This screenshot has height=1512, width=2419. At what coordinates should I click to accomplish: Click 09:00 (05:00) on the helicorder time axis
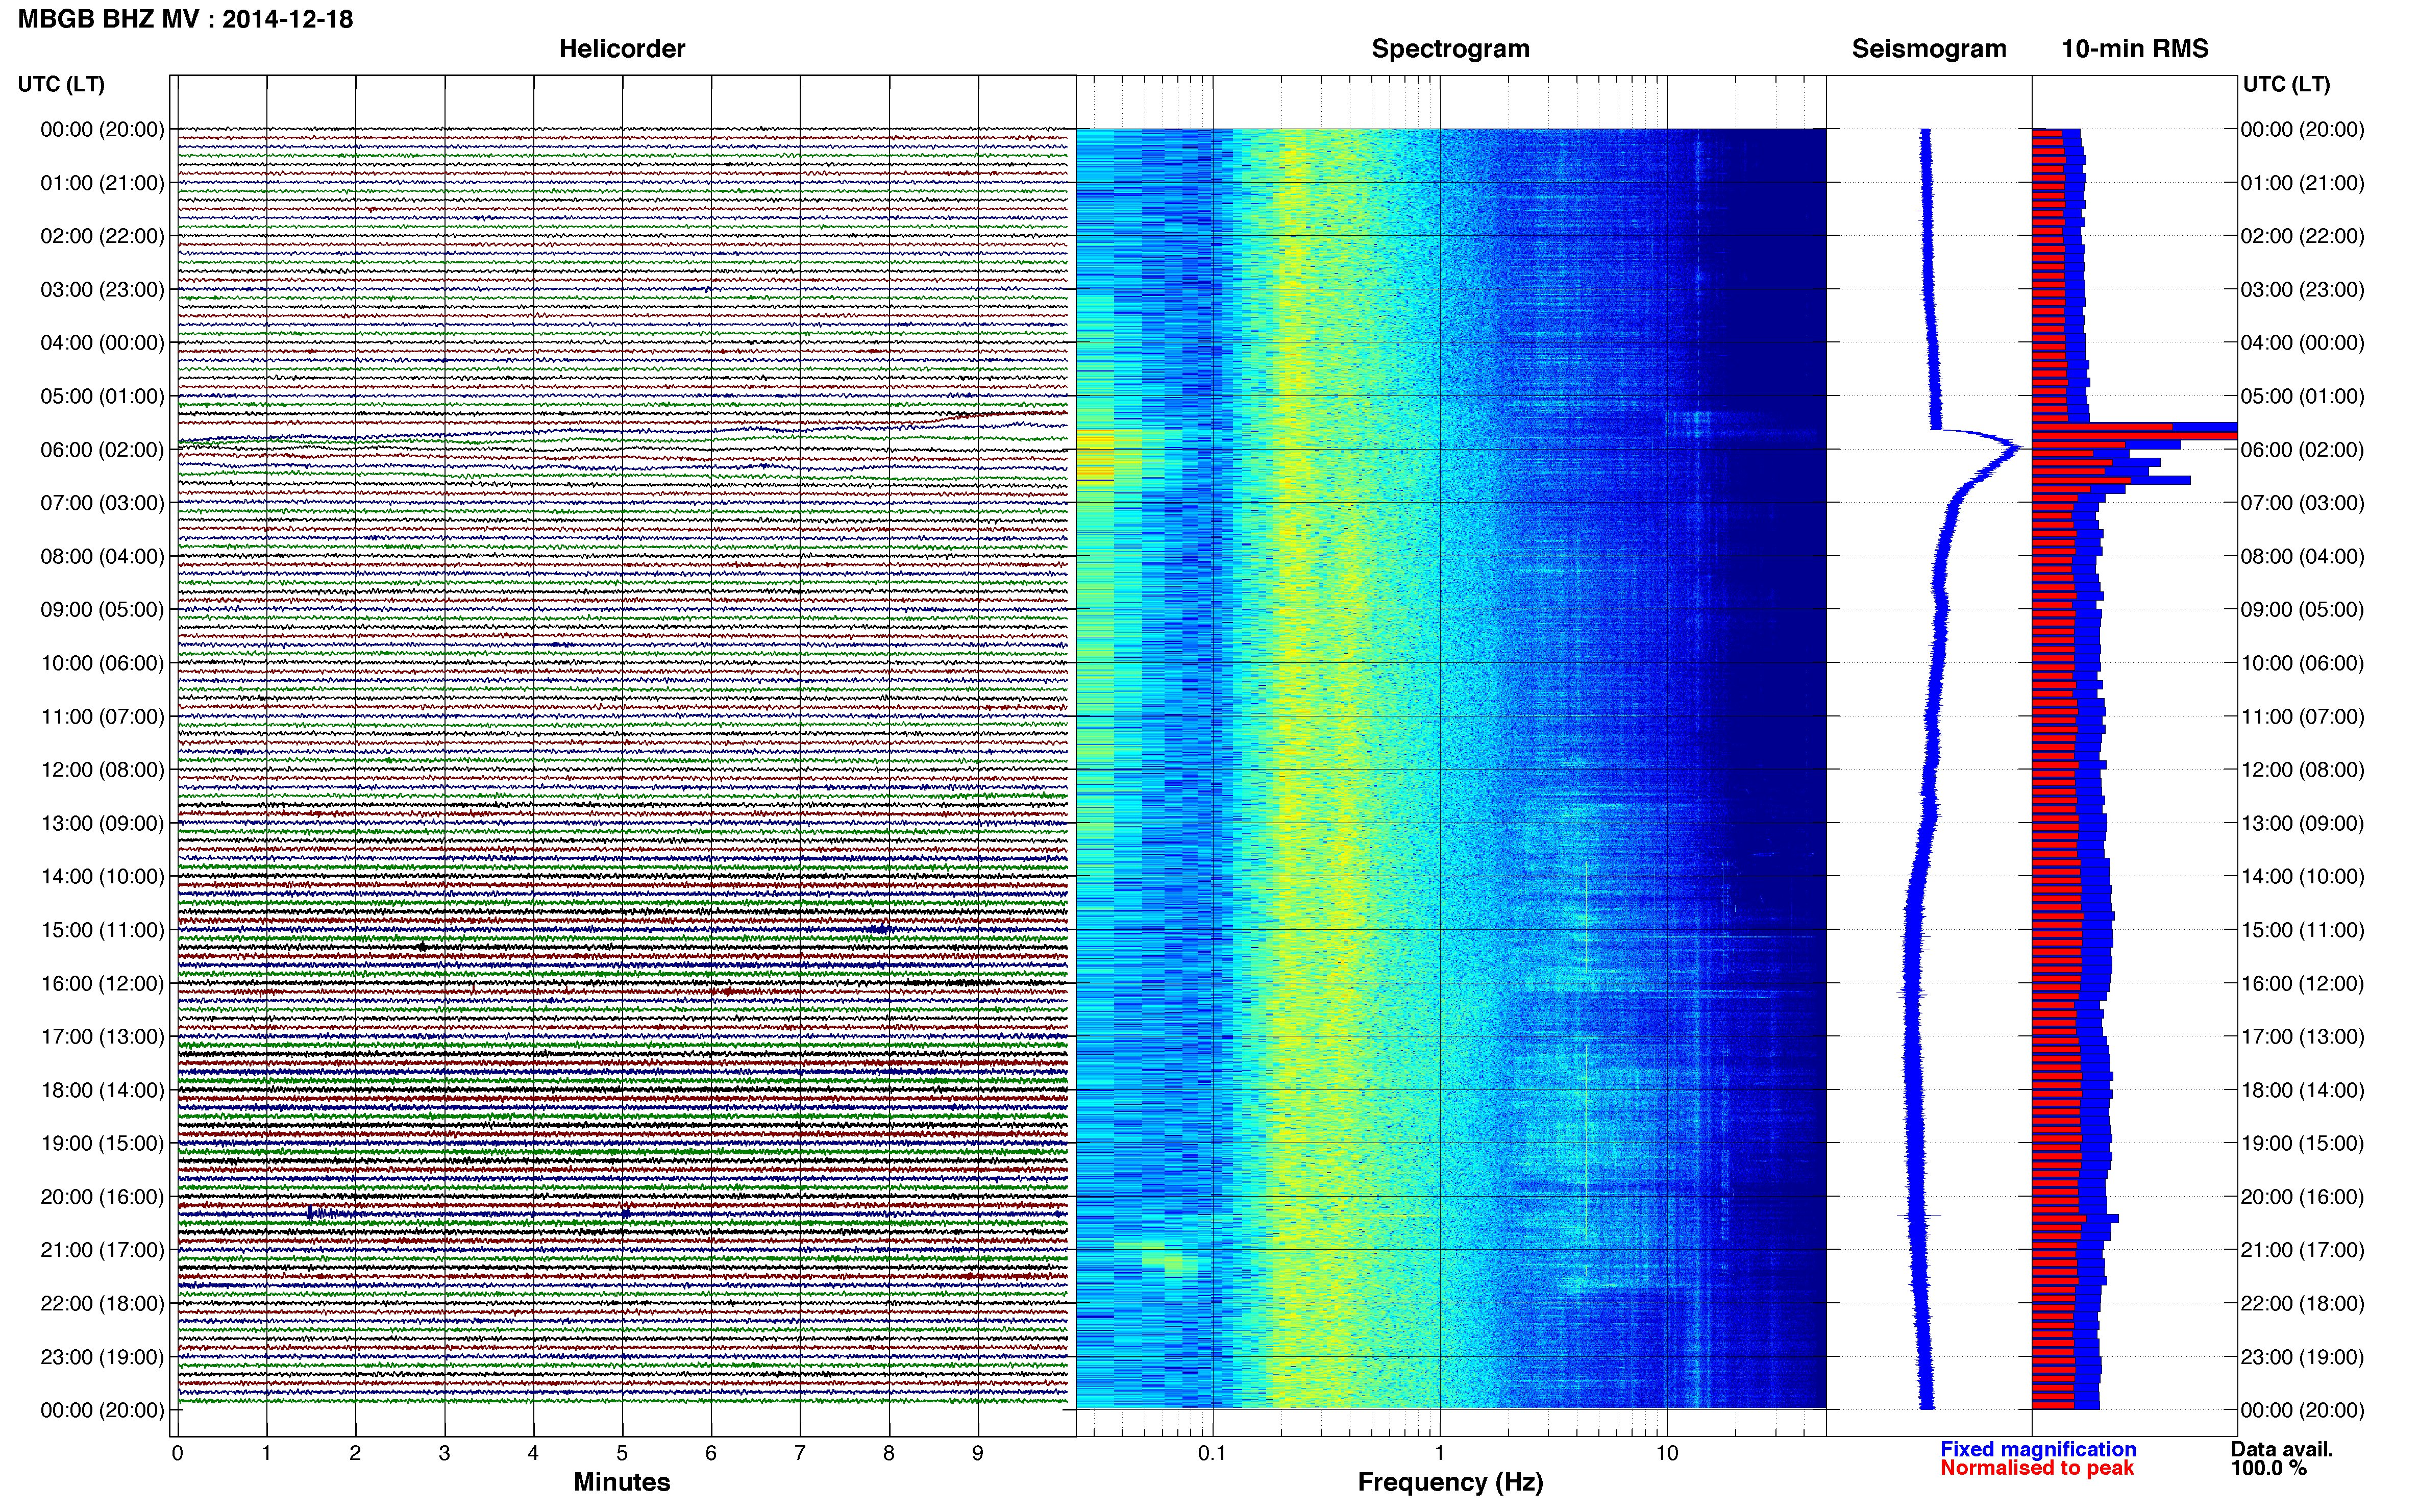[x=102, y=610]
